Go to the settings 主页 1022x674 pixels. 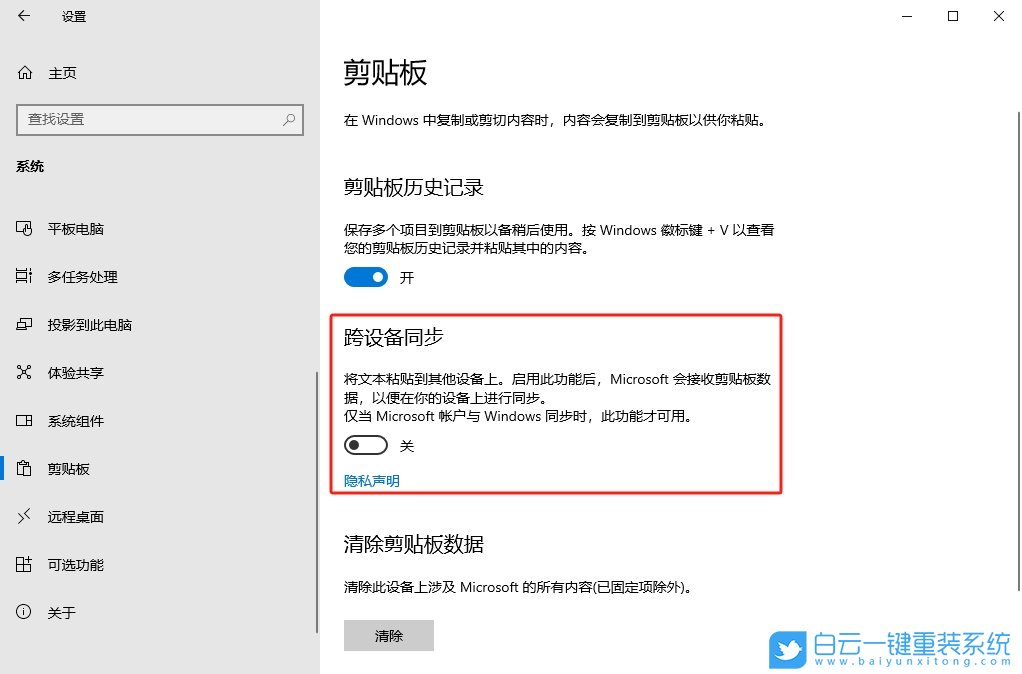(x=63, y=72)
